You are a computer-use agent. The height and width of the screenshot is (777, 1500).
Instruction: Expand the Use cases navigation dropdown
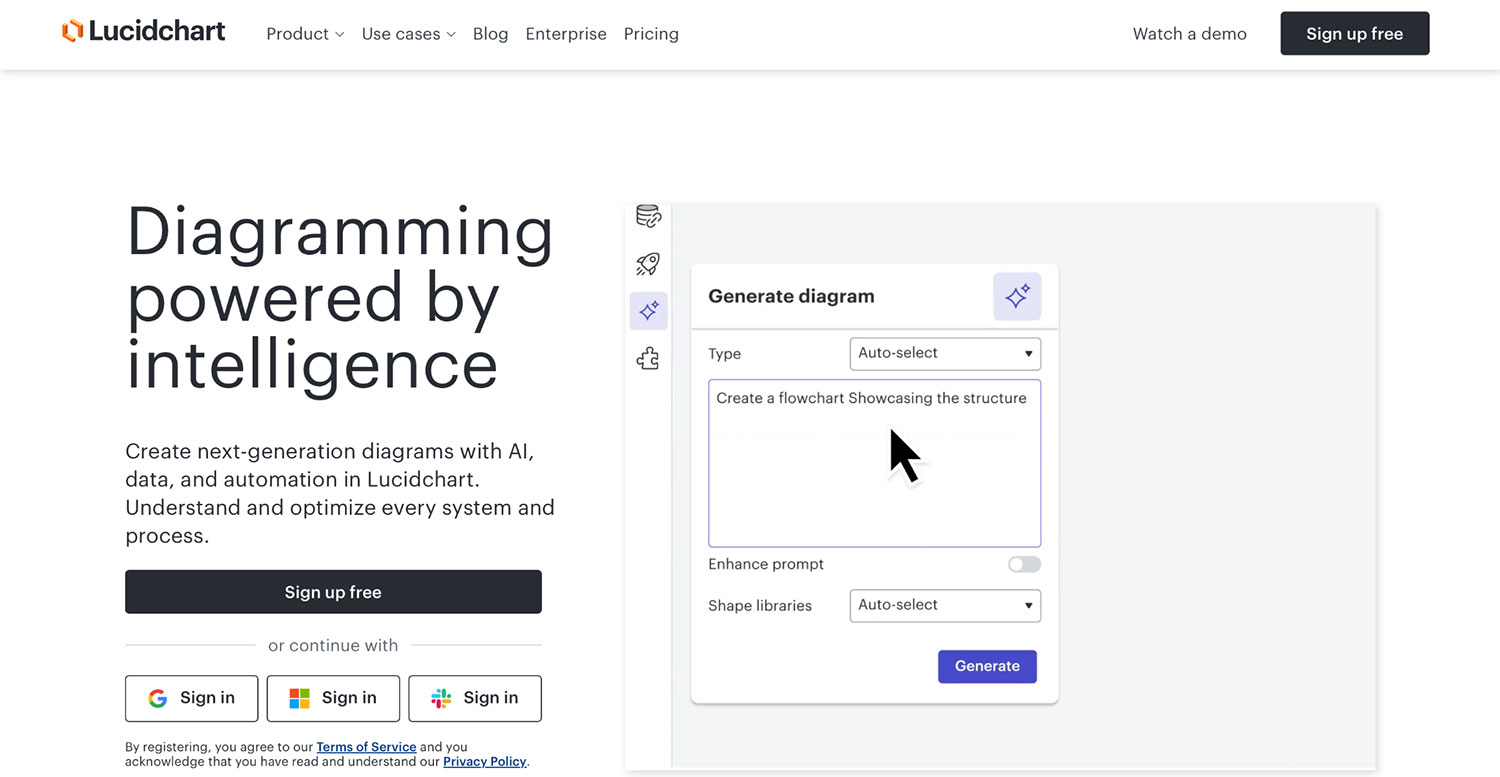pyautogui.click(x=407, y=33)
